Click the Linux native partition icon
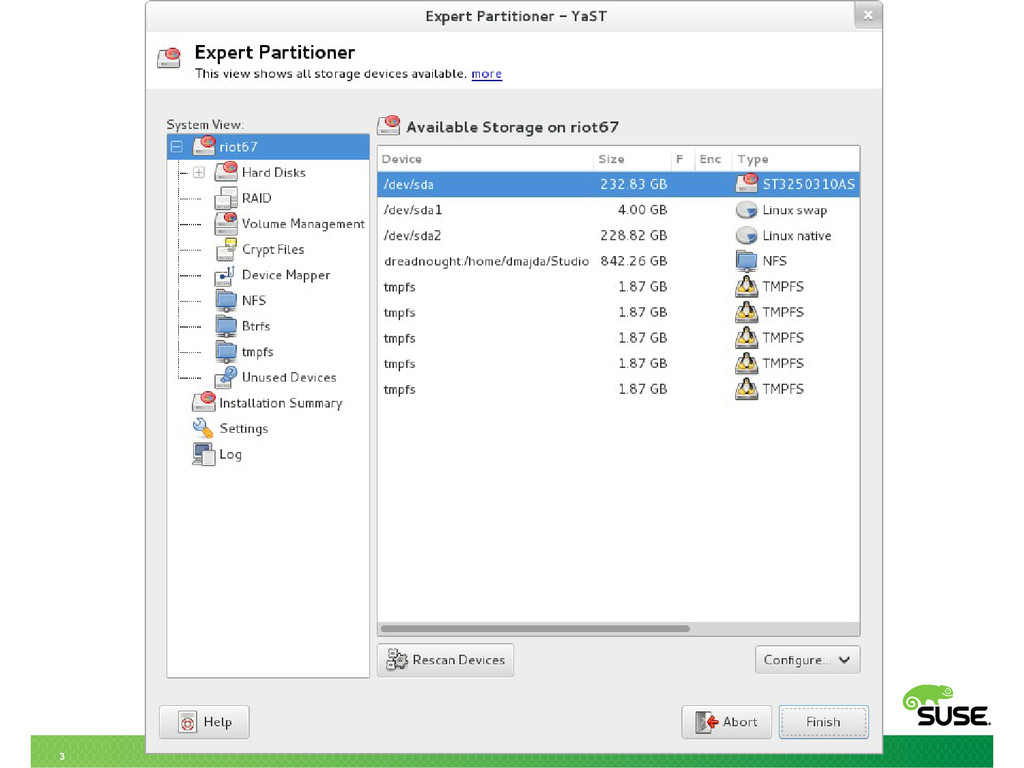Screen dimensions: 1024x768 tap(746, 235)
